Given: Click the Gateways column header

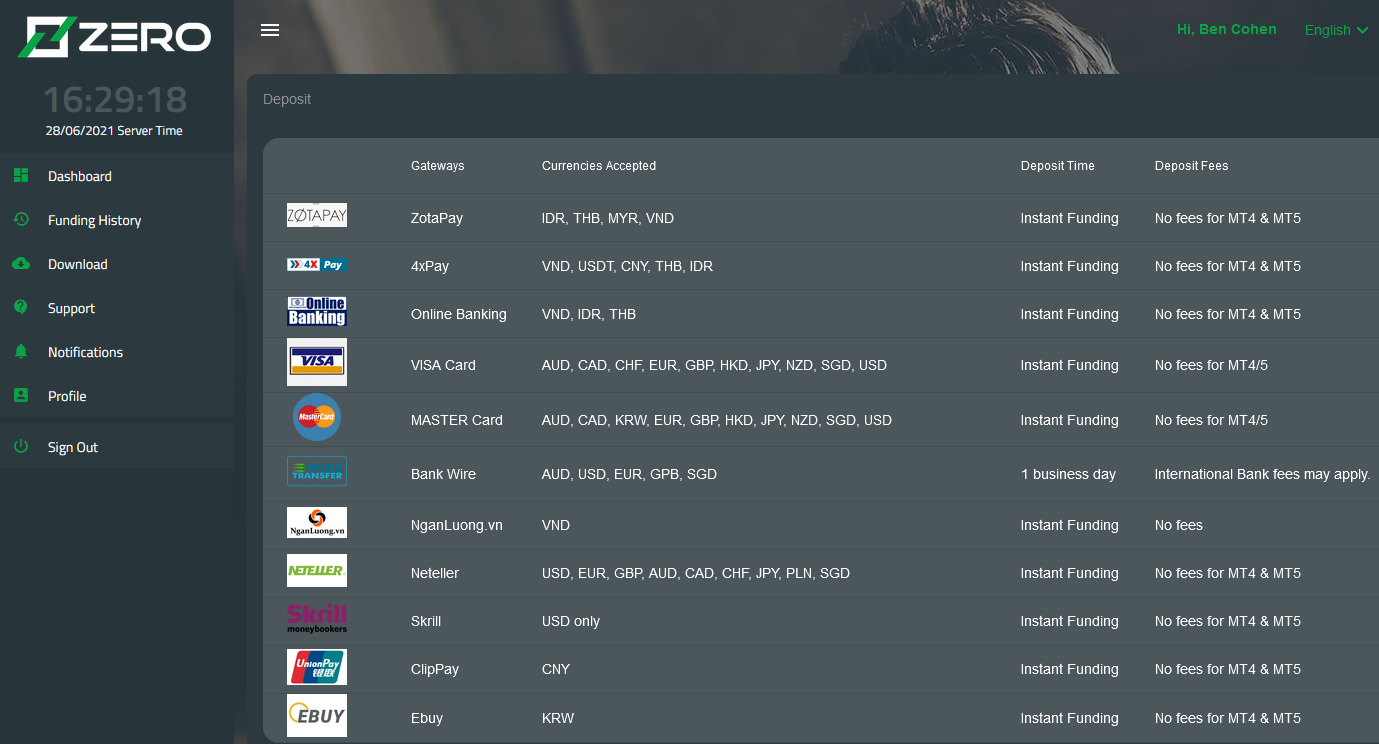Looking at the screenshot, I should point(437,166).
